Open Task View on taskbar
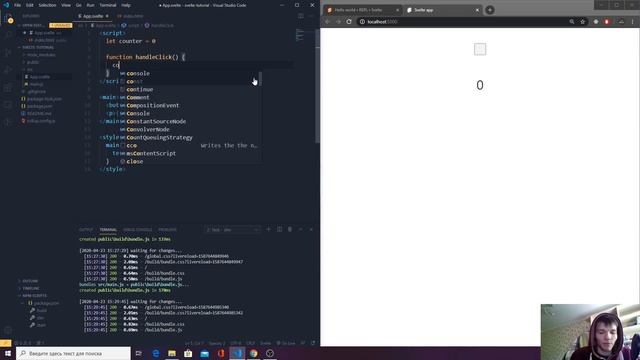Image resolution: width=640 pixels, height=360 pixels. [139, 353]
